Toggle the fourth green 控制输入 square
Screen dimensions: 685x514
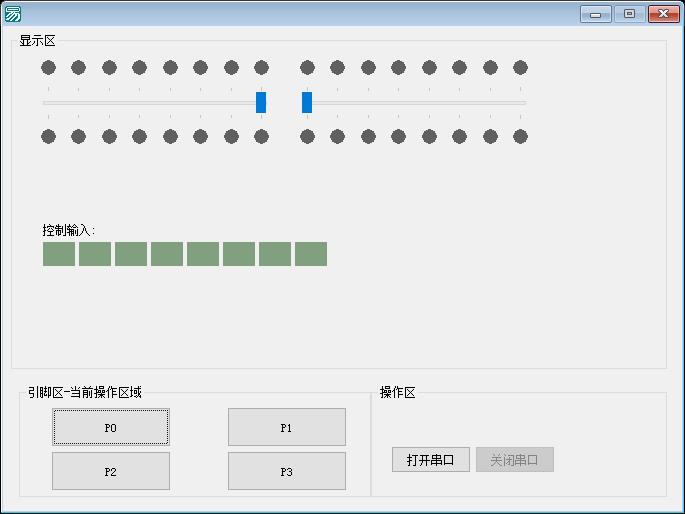click(x=167, y=254)
